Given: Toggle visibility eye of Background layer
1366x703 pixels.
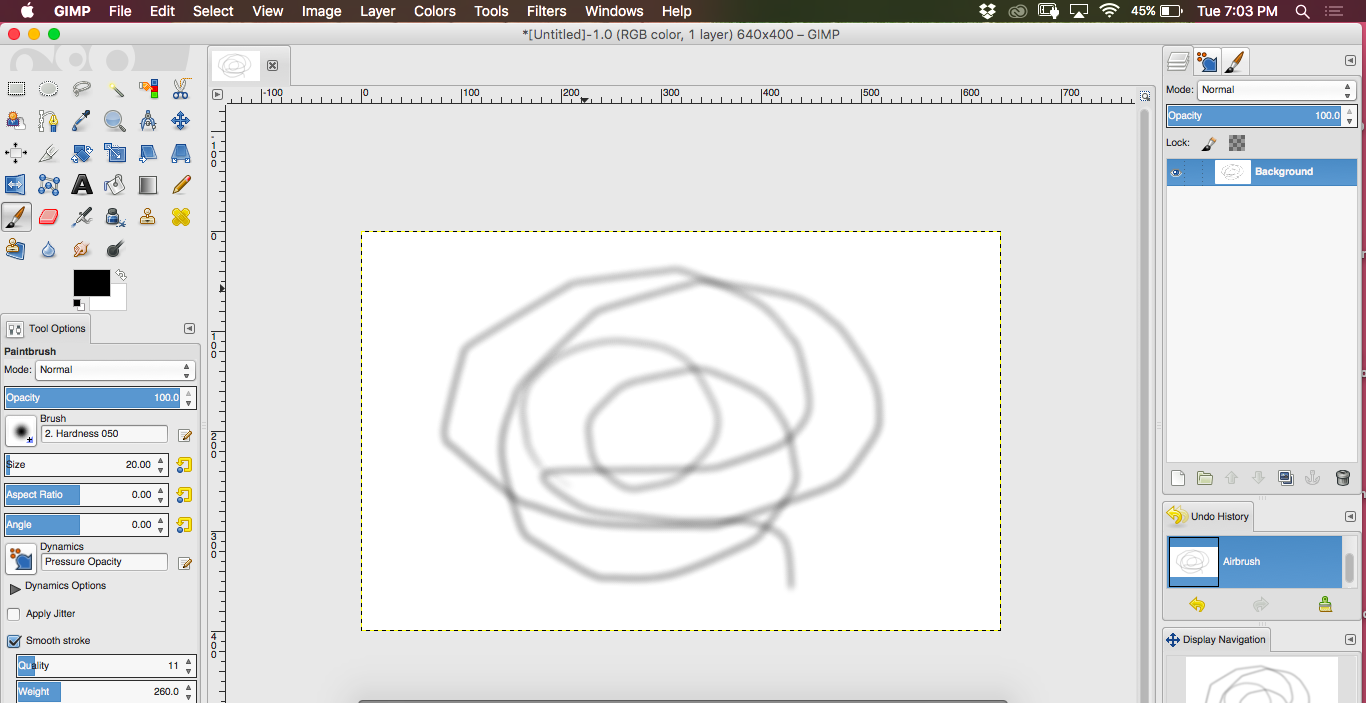Looking at the screenshot, I should click(1176, 172).
